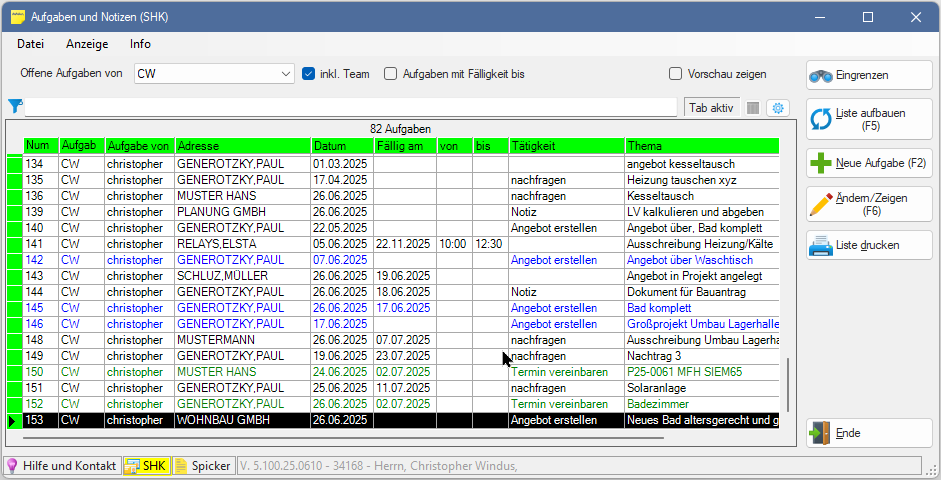This screenshot has height=480, width=941.
Task: Open grid settings via gear icon
Action: click(x=775, y=108)
